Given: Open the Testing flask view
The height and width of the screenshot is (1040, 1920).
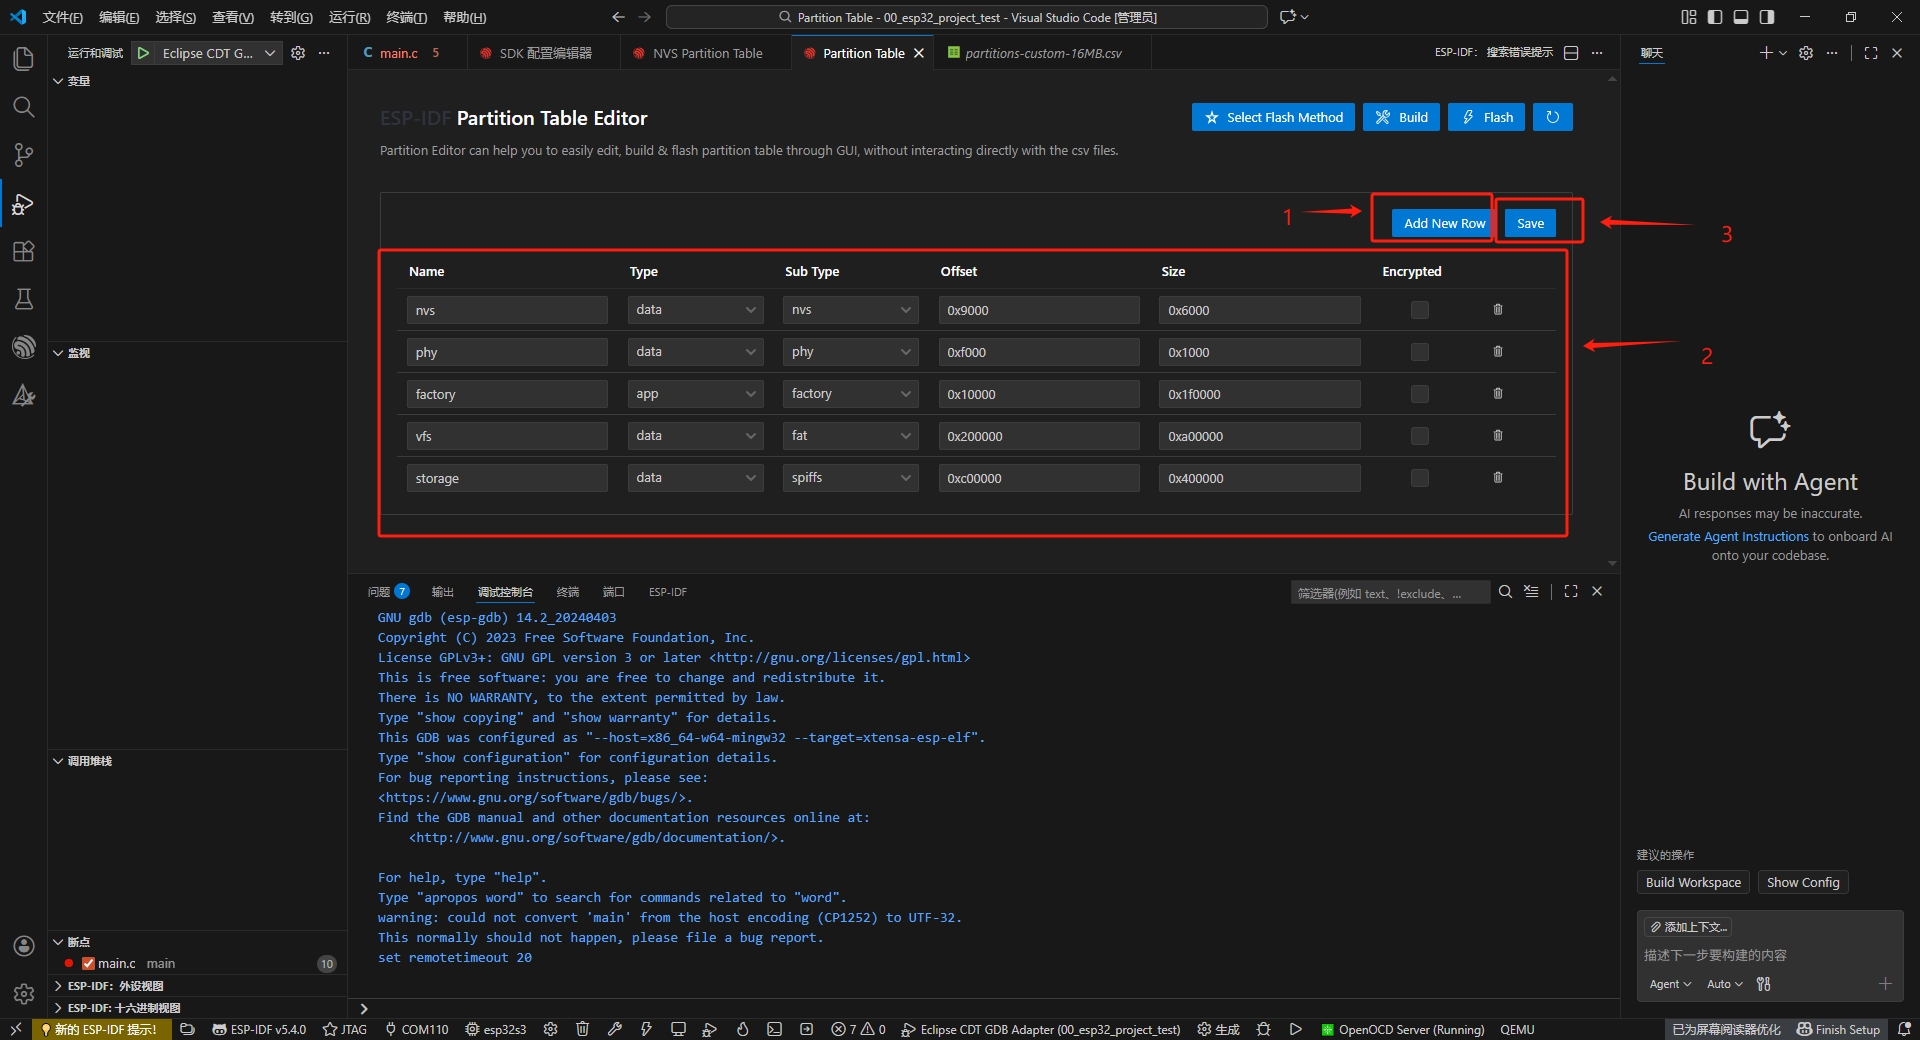Looking at the screenshot, I should pos(23,299).
